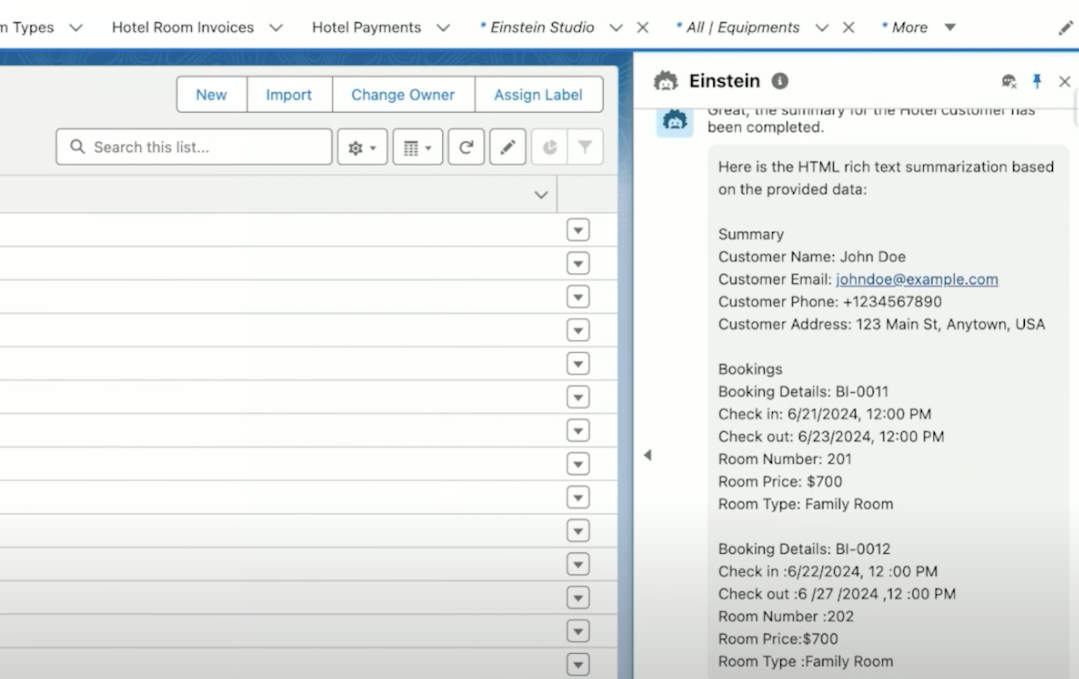Viewport: 1079px width, 679px height.
Task: Toggle the pin on the Einstein panel
Action: point(1038,81)
